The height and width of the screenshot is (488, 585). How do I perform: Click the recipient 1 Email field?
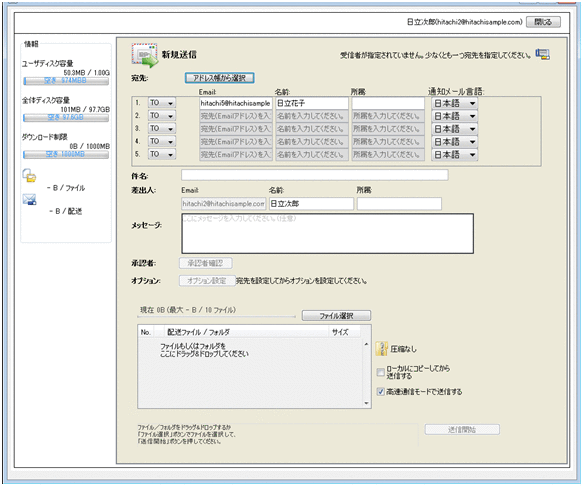(x=236, y=103)
